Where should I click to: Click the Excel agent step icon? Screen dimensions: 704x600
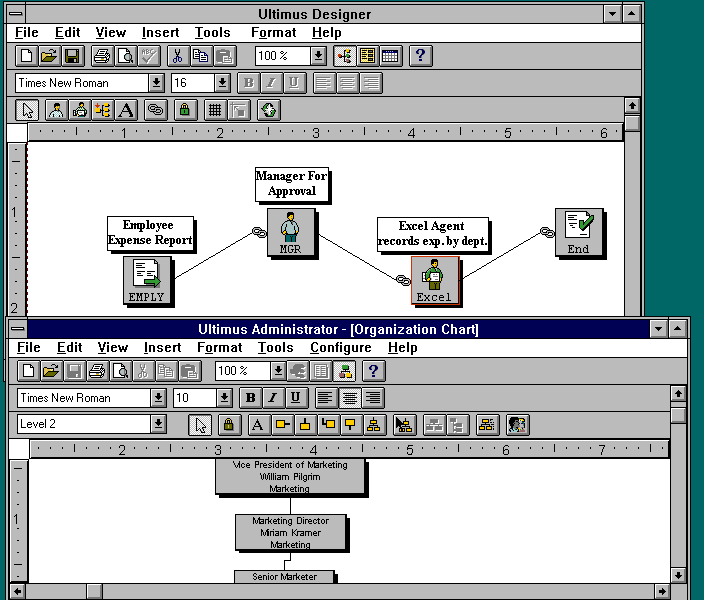coord(434,280)
